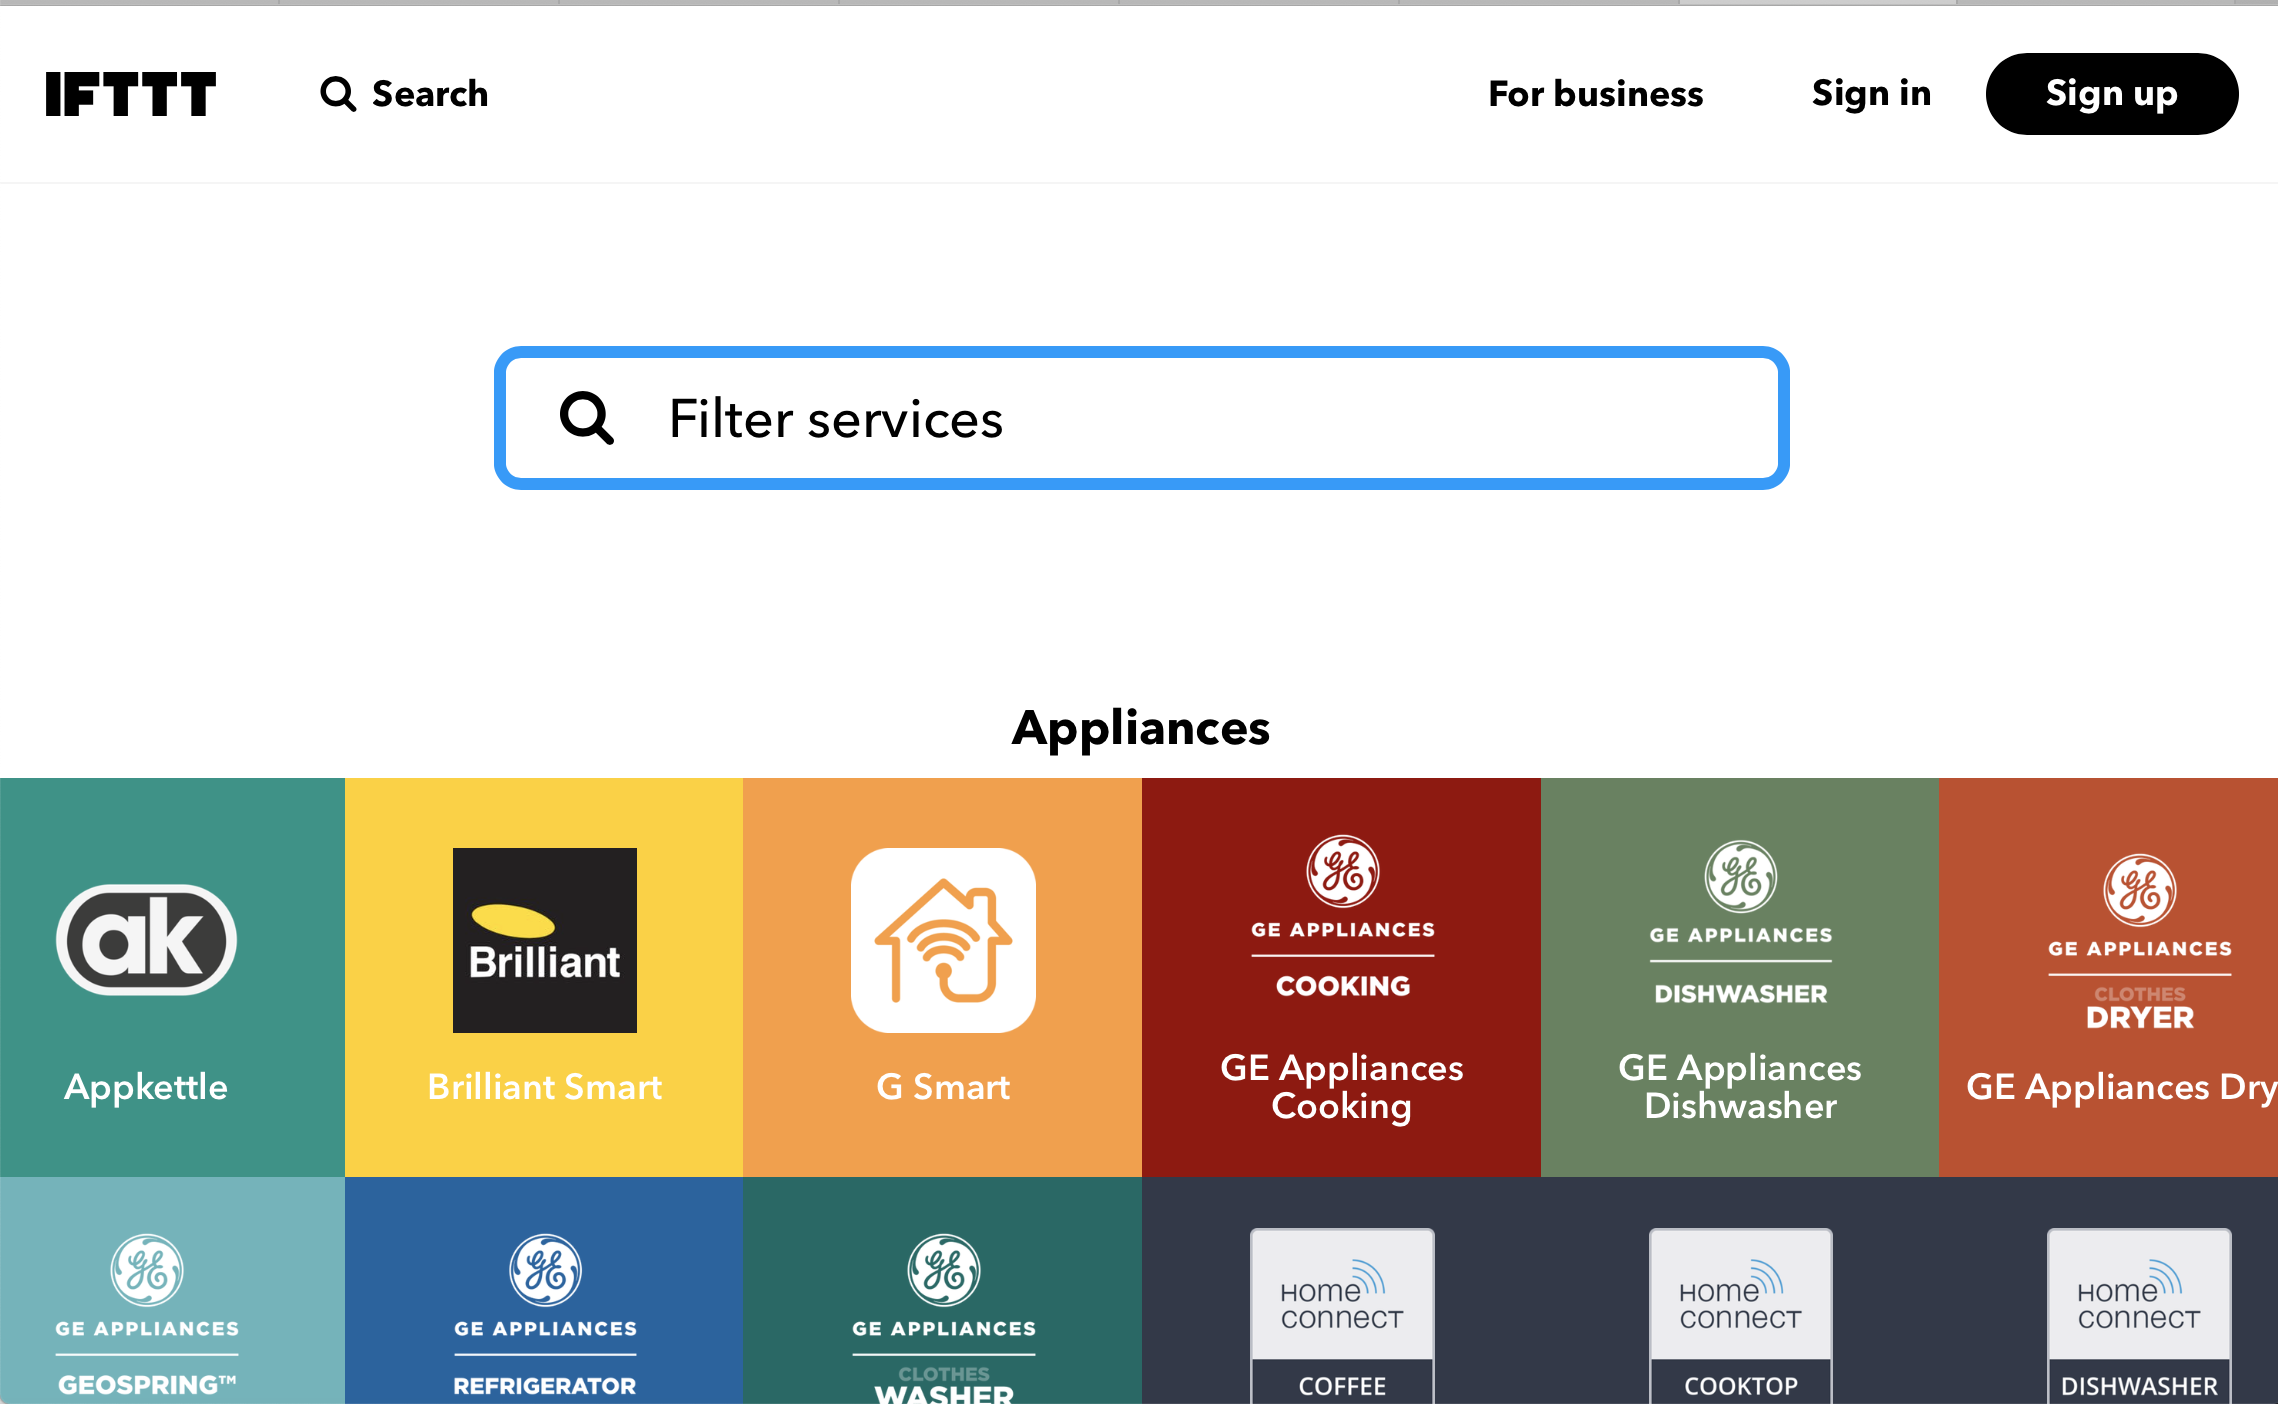
Task: Open the Brilliant Smart logo tile
Action: (544, 940)
